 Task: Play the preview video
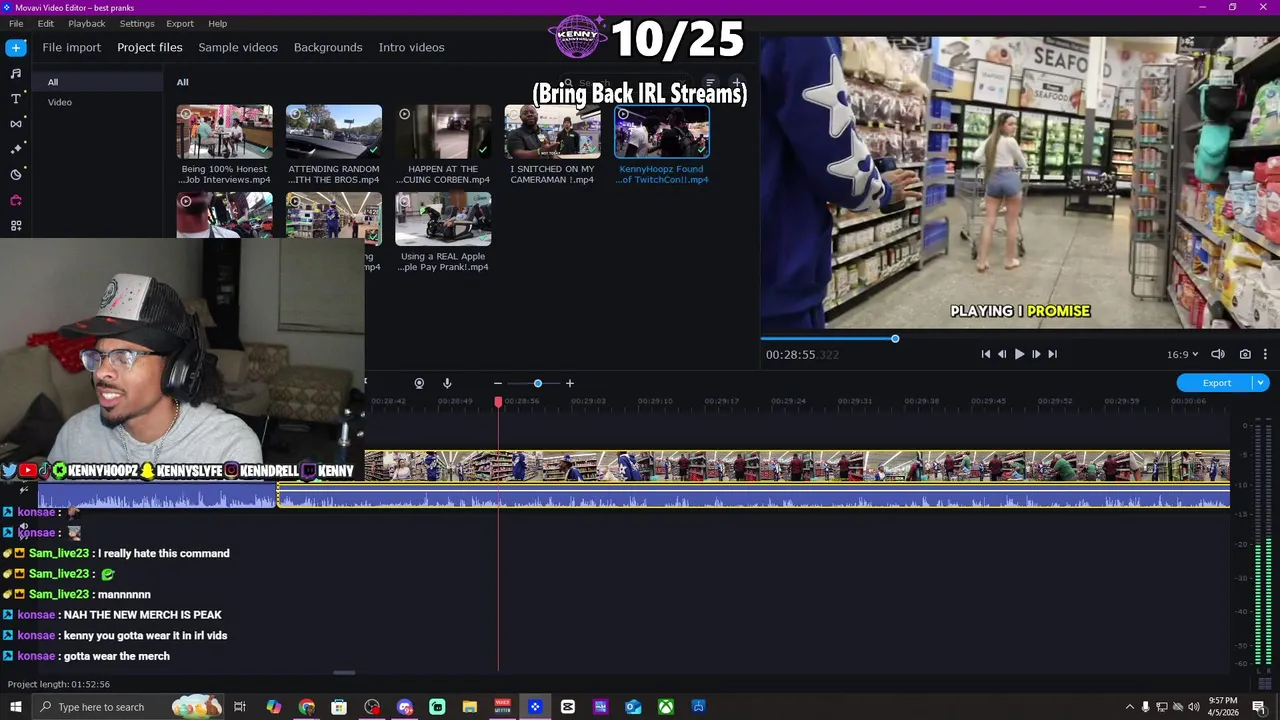click(1019, 354)
